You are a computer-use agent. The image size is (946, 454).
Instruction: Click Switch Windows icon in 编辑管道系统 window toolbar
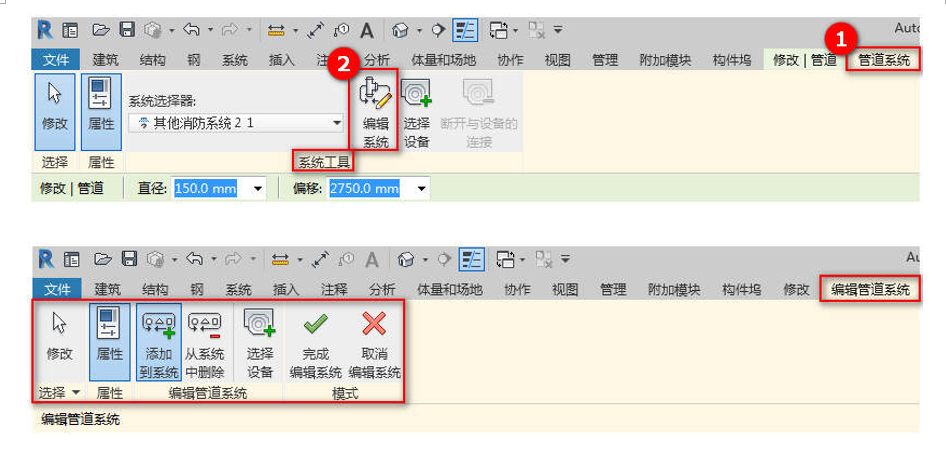click(505, 259)
